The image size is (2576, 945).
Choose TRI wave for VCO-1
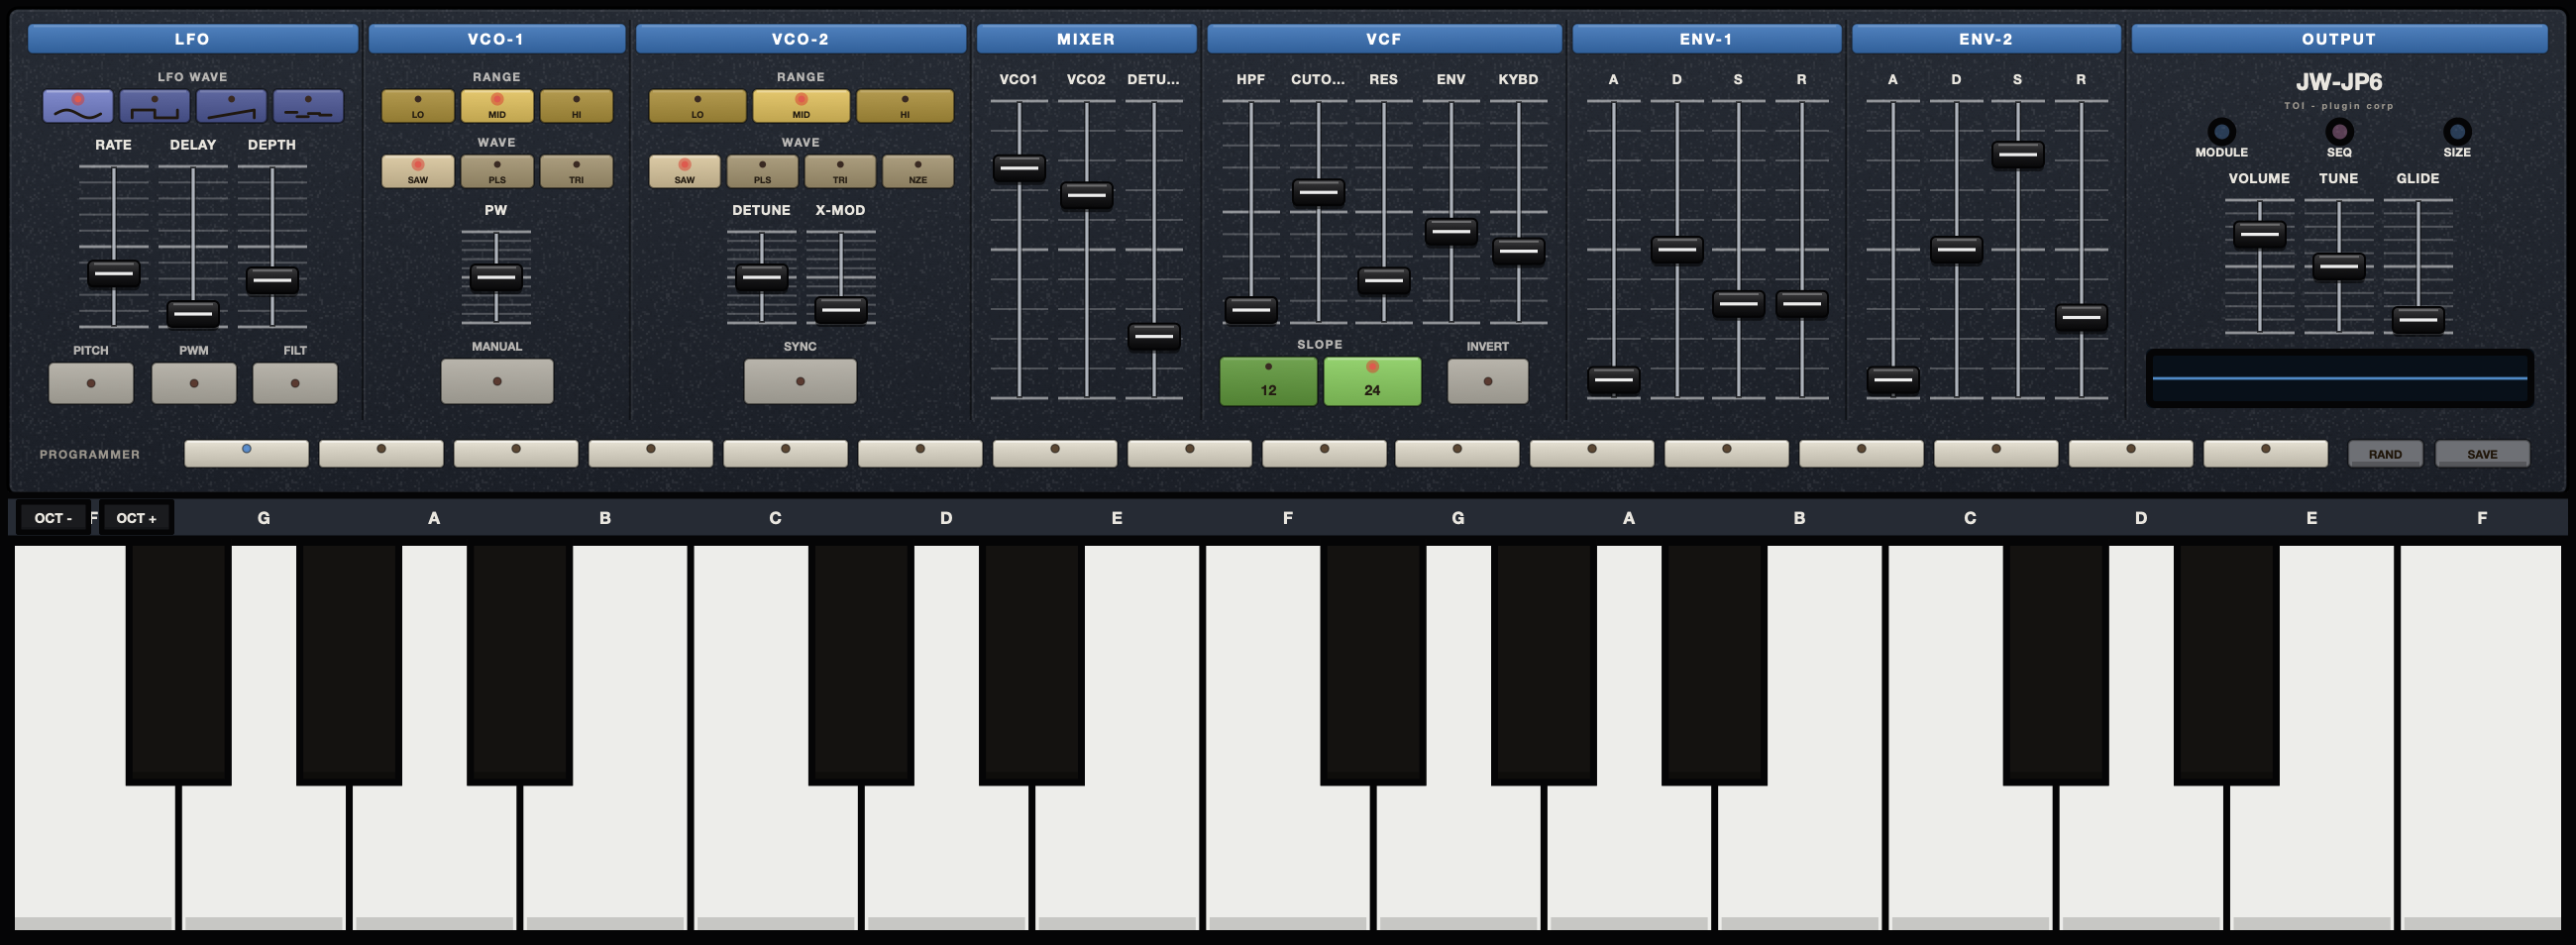tap(576, 171)
